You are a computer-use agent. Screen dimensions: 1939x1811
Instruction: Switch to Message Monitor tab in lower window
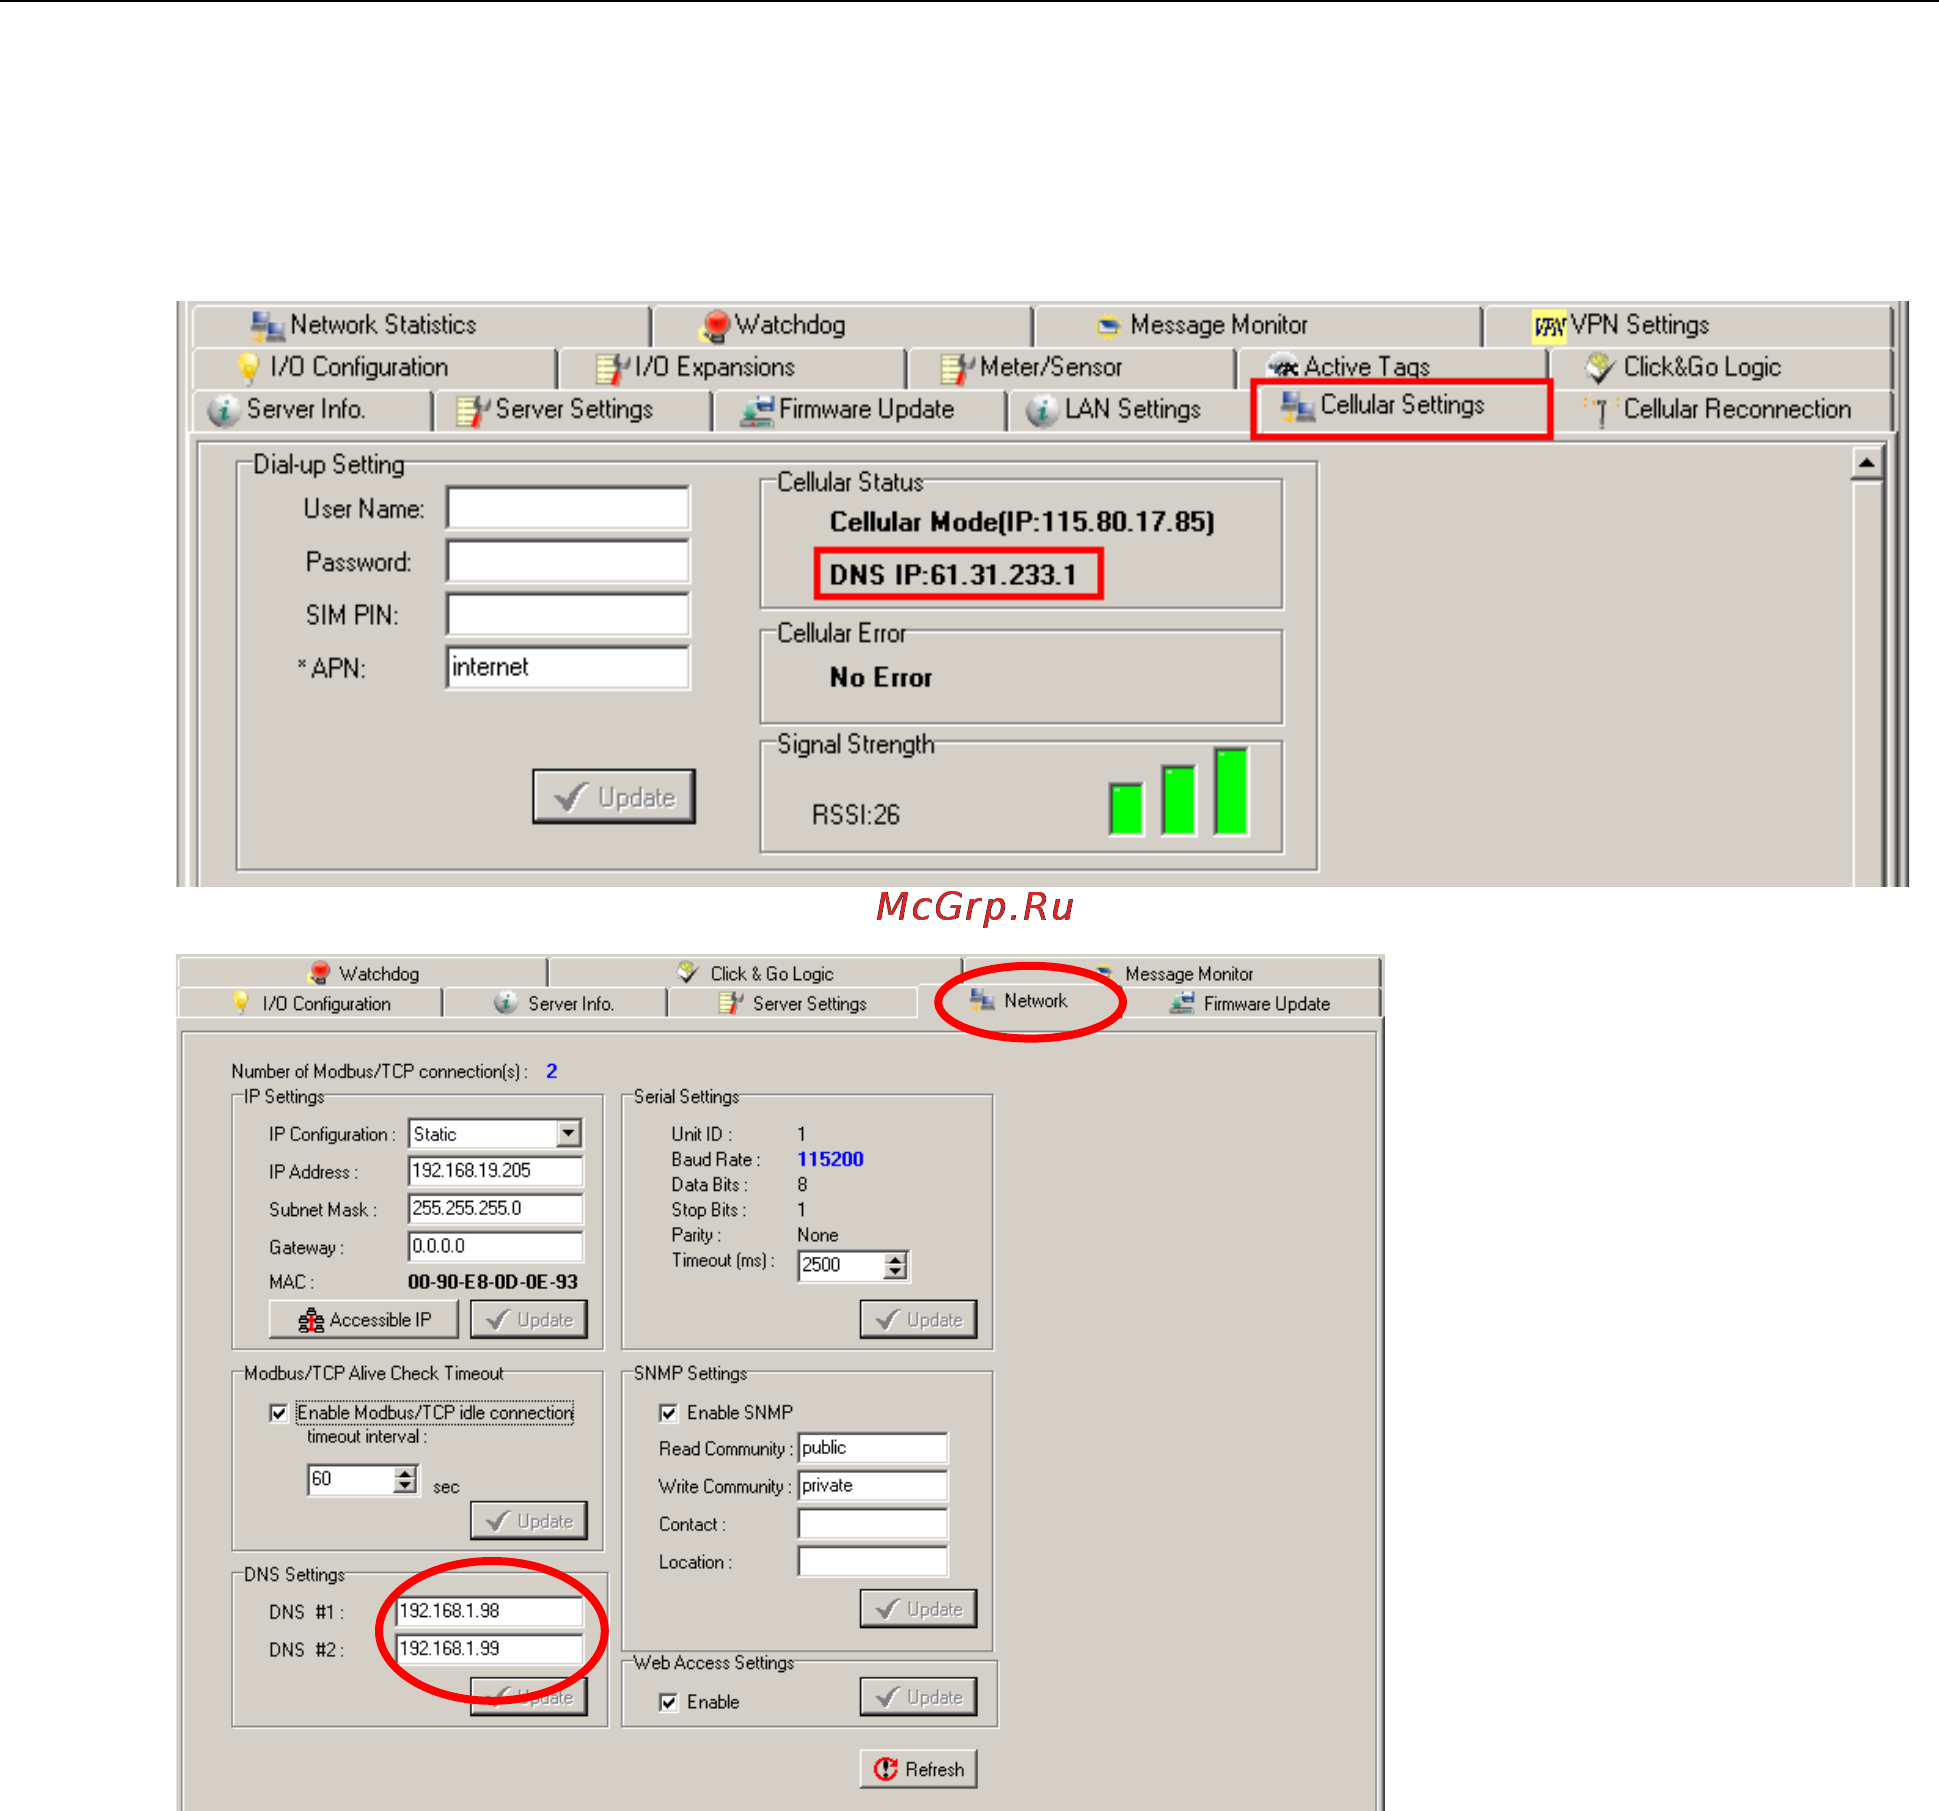click(1172, 973)
